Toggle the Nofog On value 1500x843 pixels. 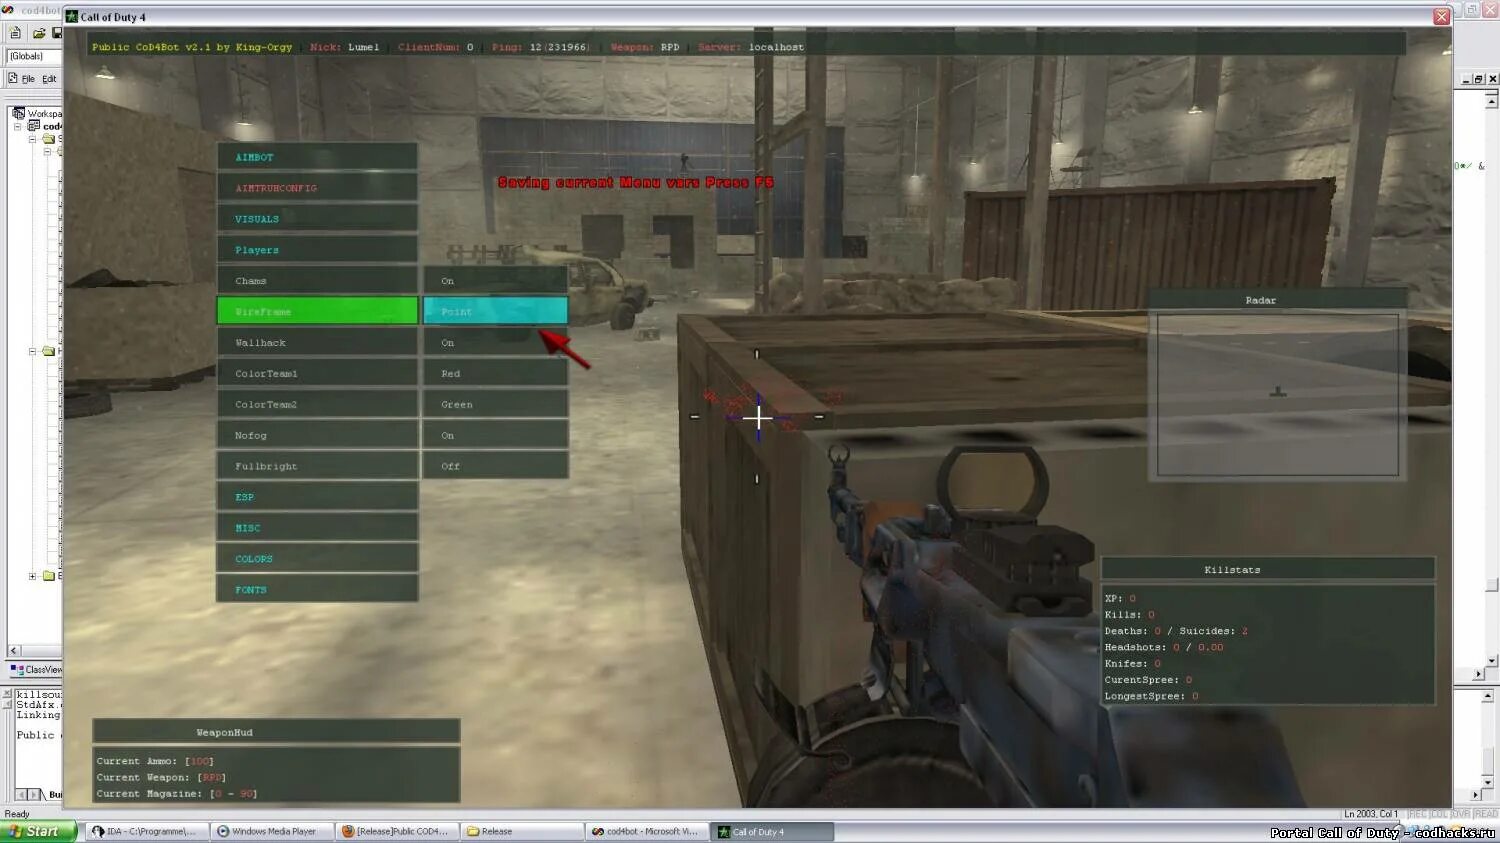coord(495,436)
